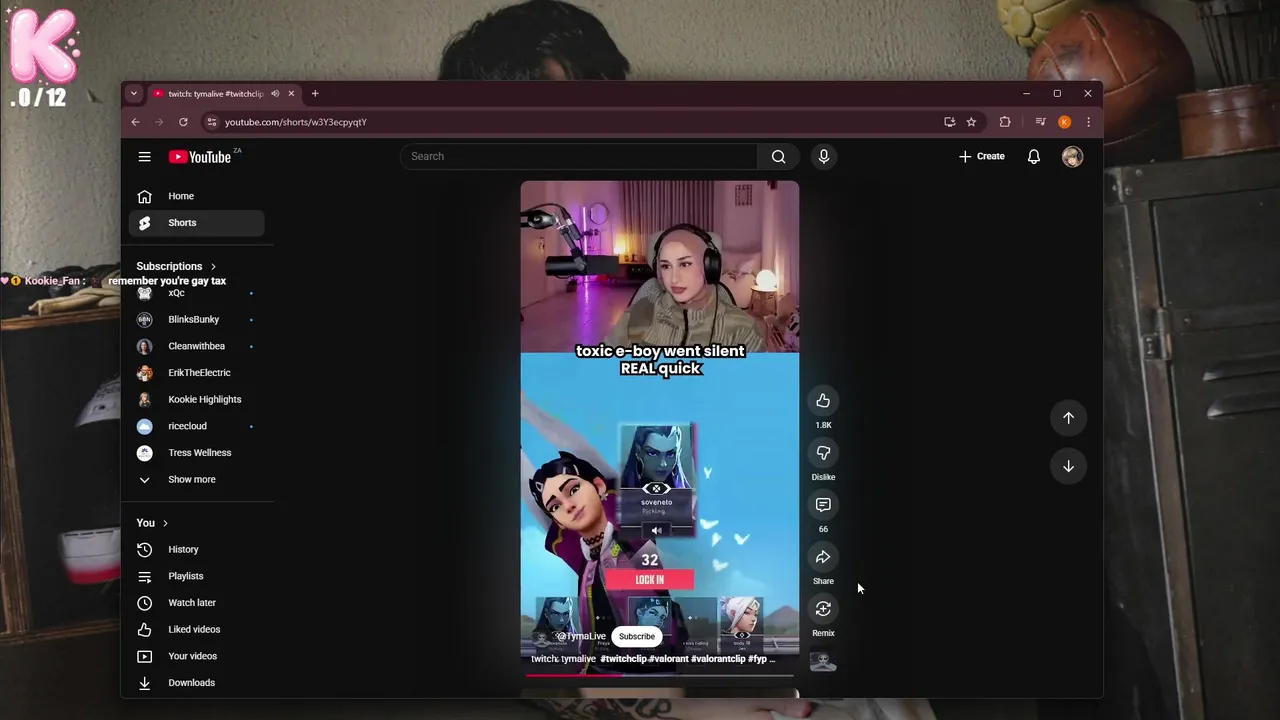This screenshot has width=1280, height=720.
Task: Open Chrome three-dot menu
Action: (x=1088, y=122)
